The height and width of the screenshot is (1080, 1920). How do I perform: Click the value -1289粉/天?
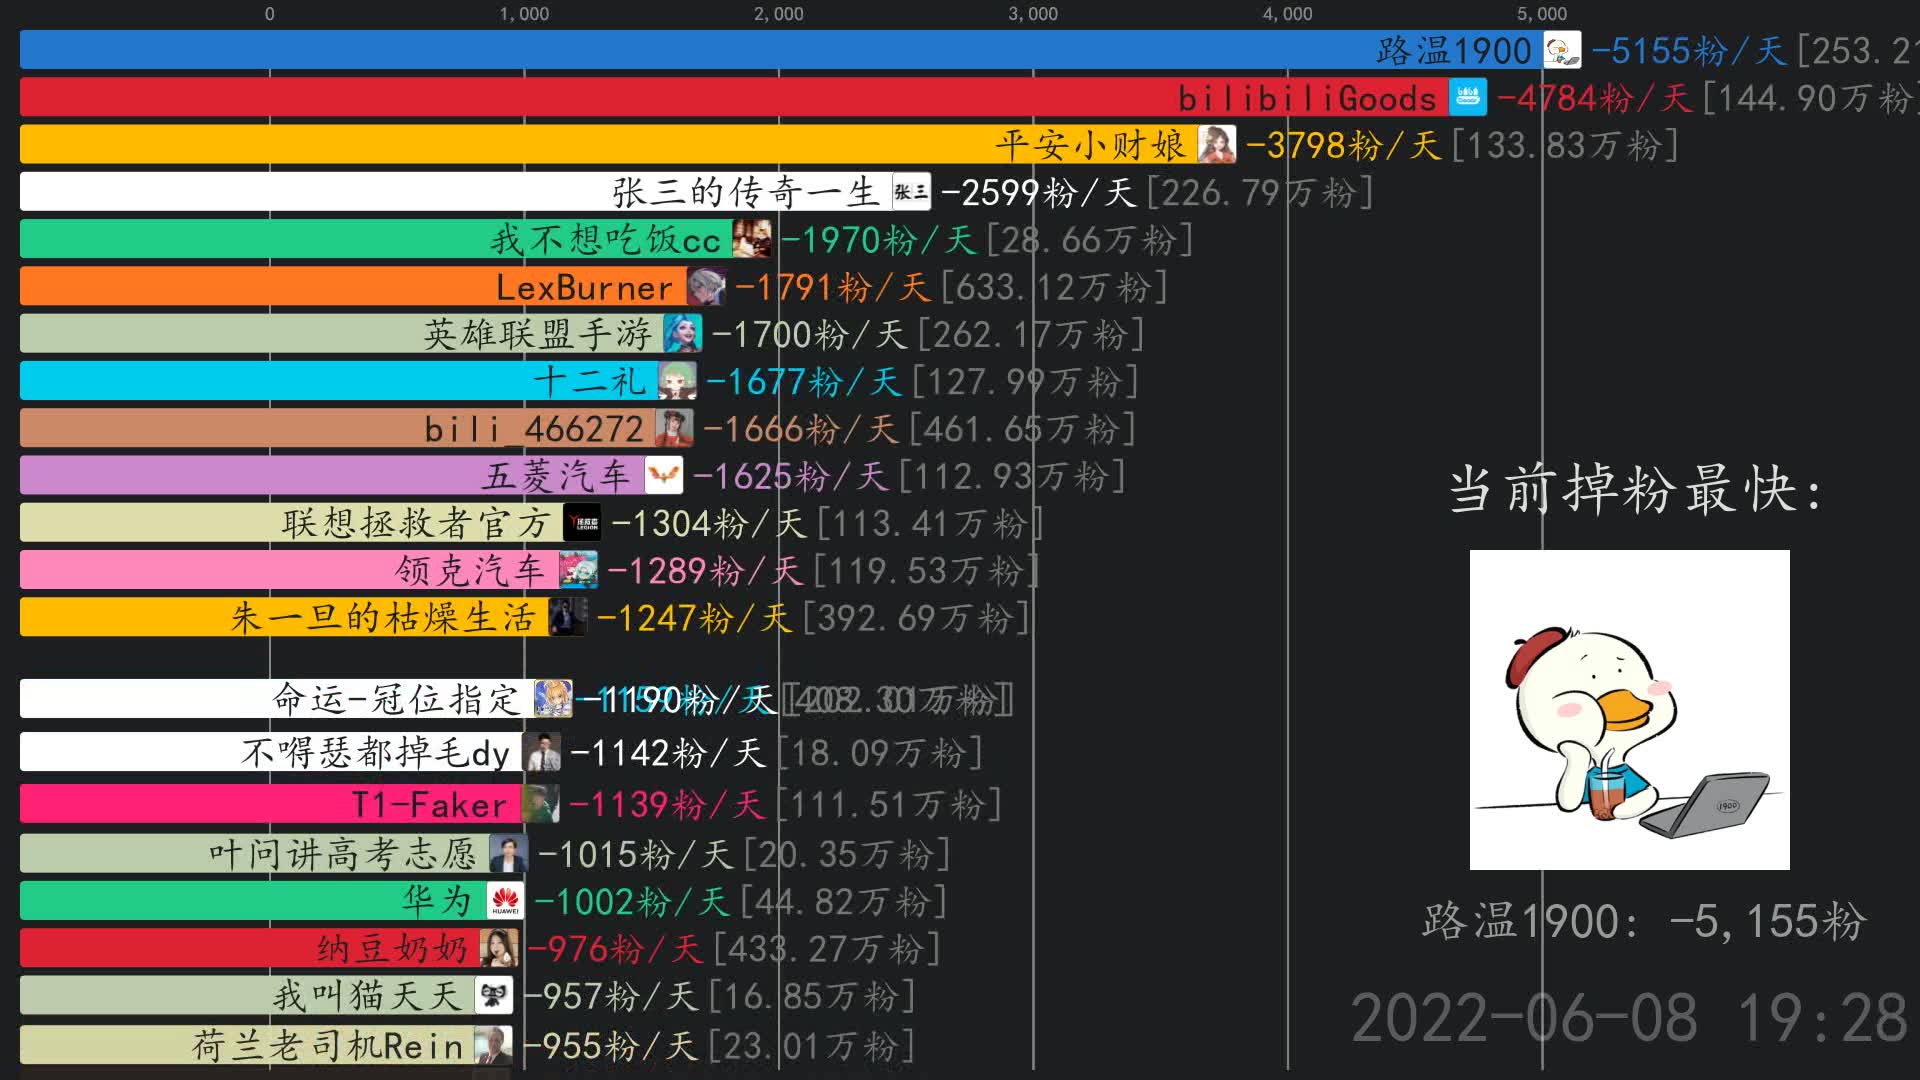click(x=704, y=571)
